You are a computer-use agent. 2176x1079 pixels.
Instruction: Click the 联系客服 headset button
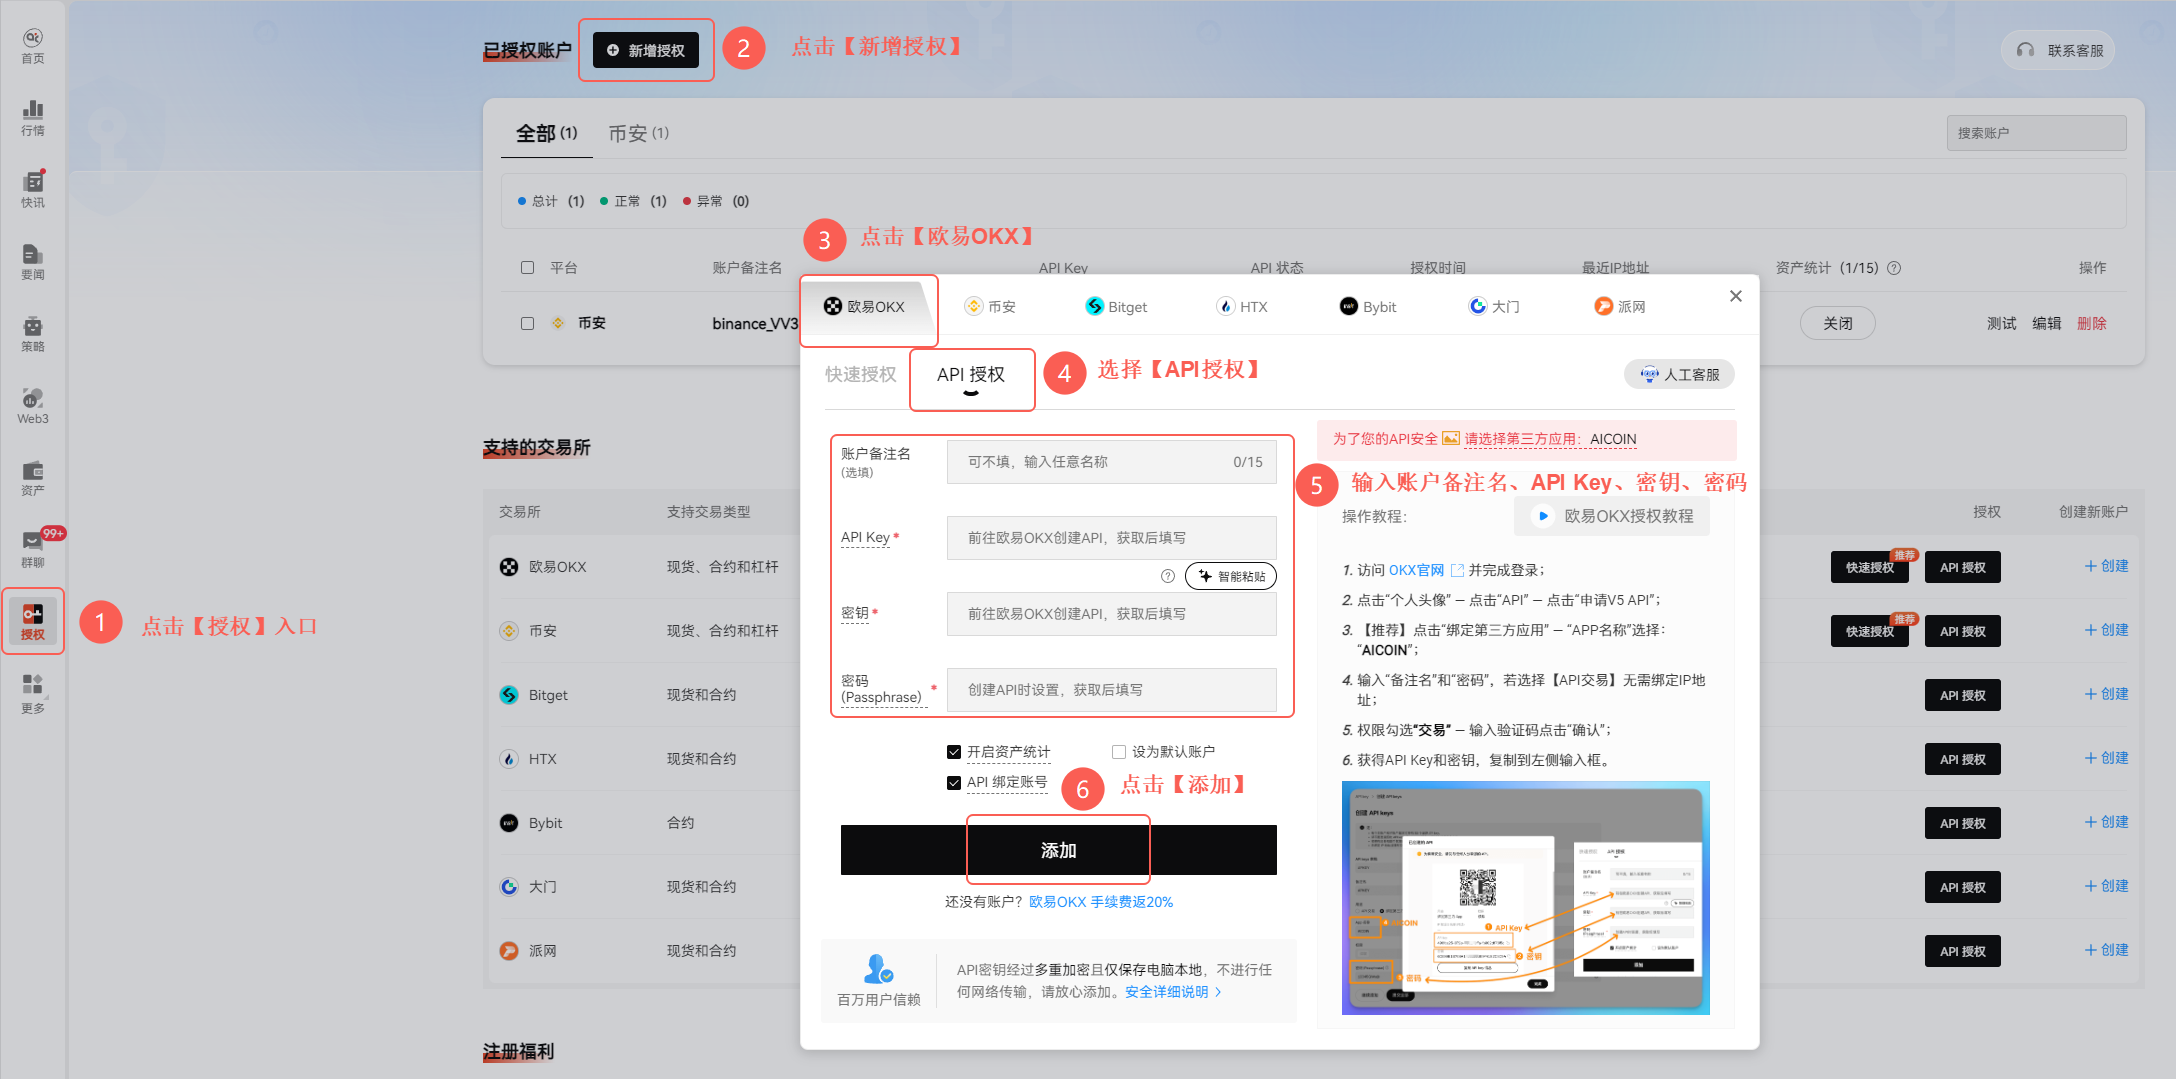[x=2059, y=50]
